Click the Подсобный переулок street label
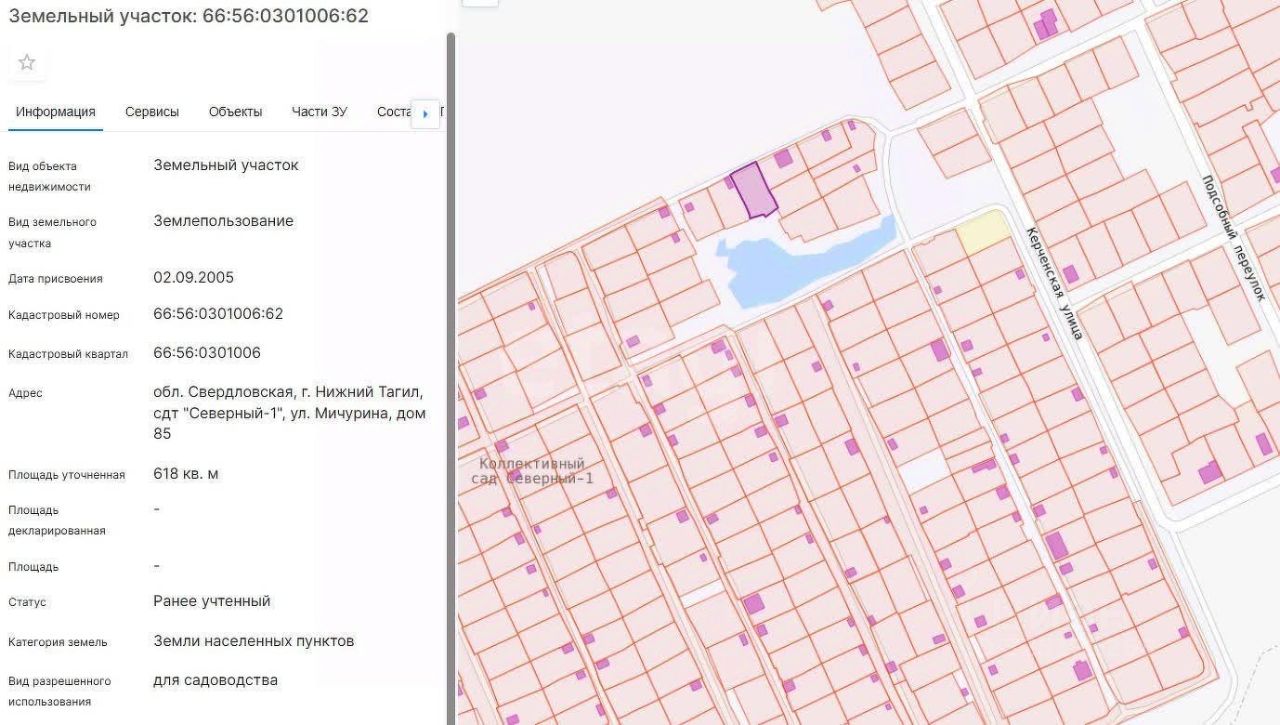Screen dimensions: 1280x725 point(1233,238)
